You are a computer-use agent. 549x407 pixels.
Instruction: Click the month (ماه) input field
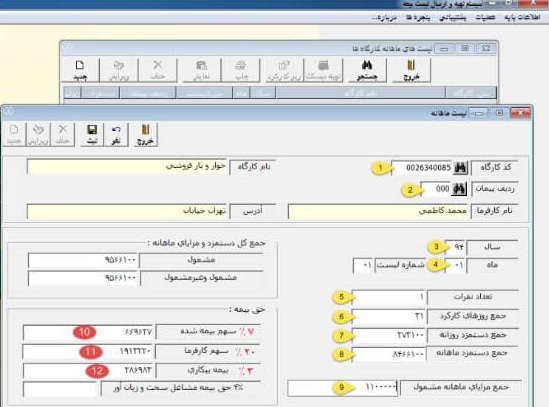coord(455,265)
